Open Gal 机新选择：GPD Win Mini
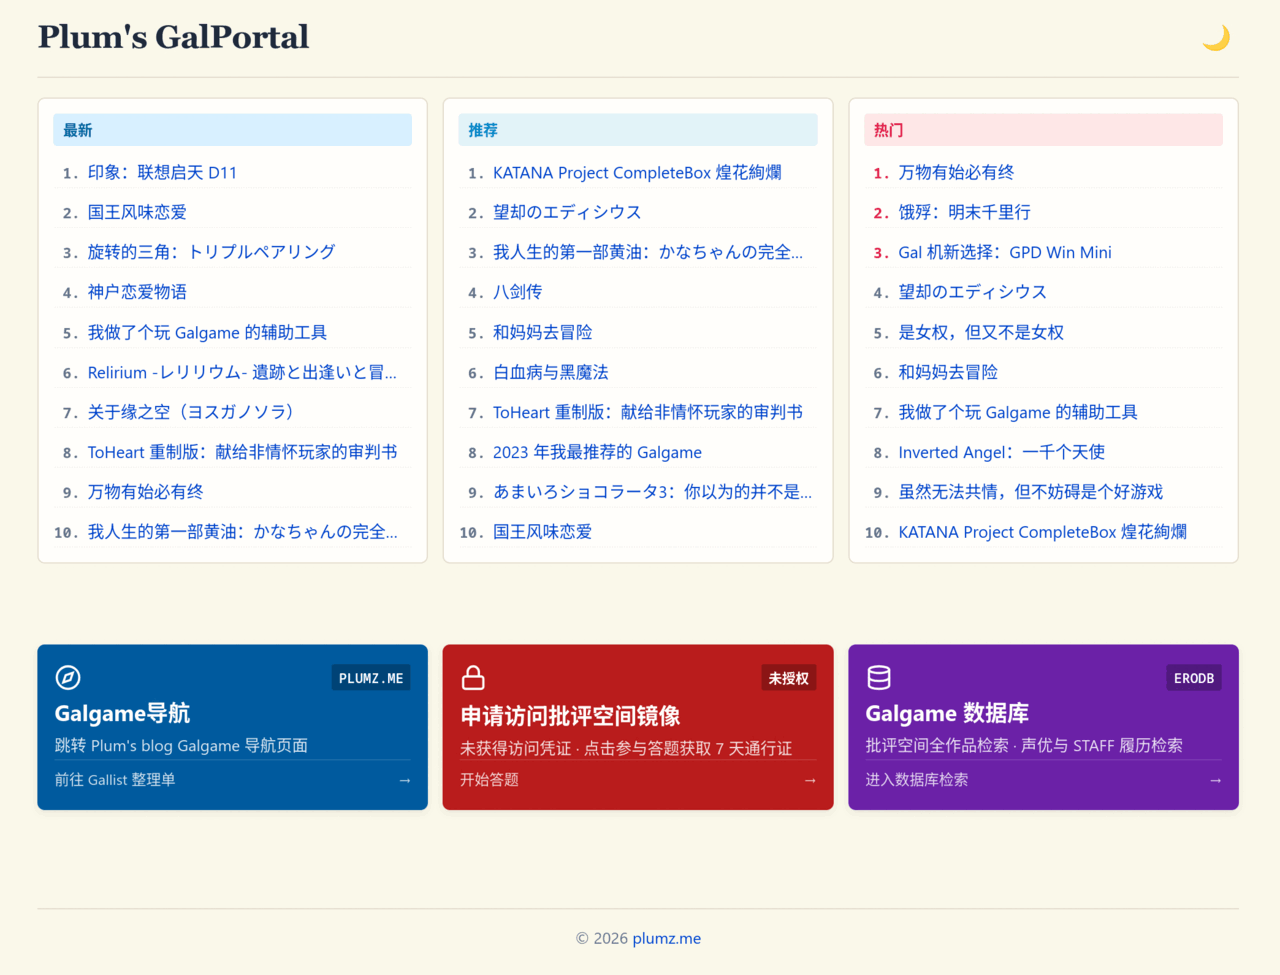The height and width of the screenshot is (975, 1280). click(x=1005, y=252)
